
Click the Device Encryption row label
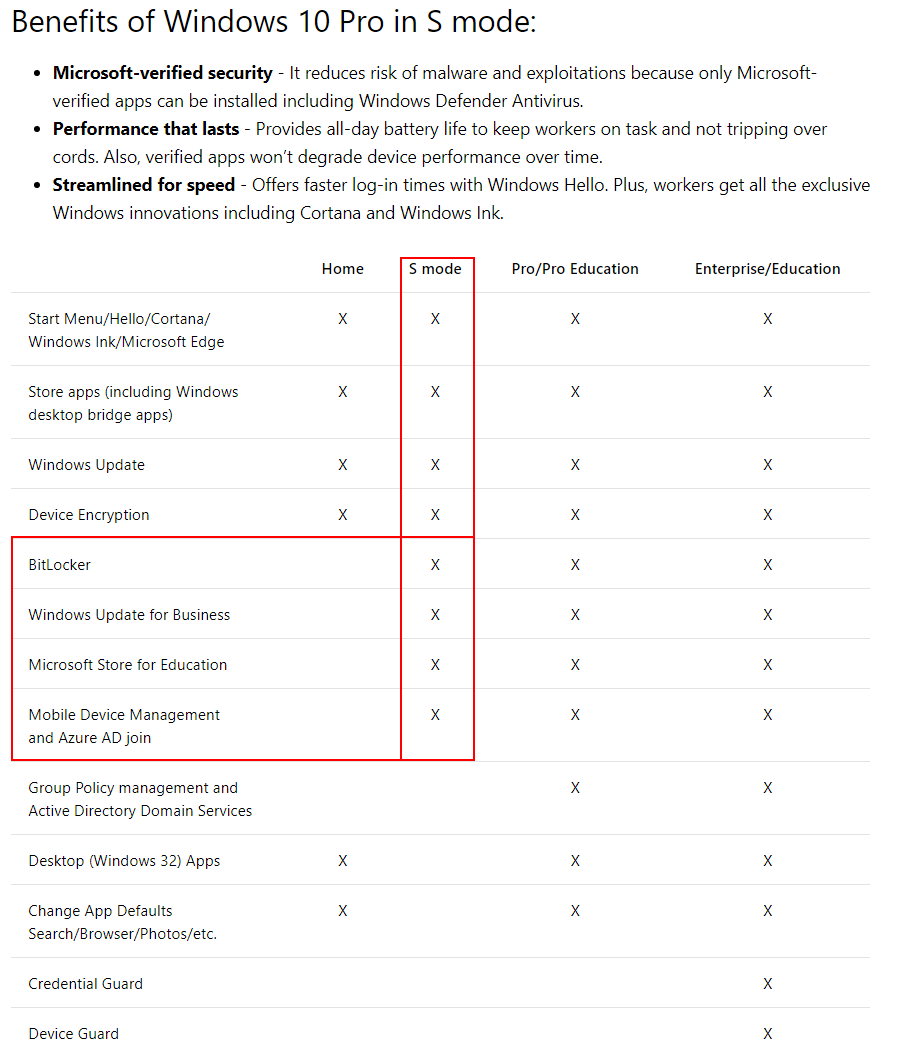point(89,515)
